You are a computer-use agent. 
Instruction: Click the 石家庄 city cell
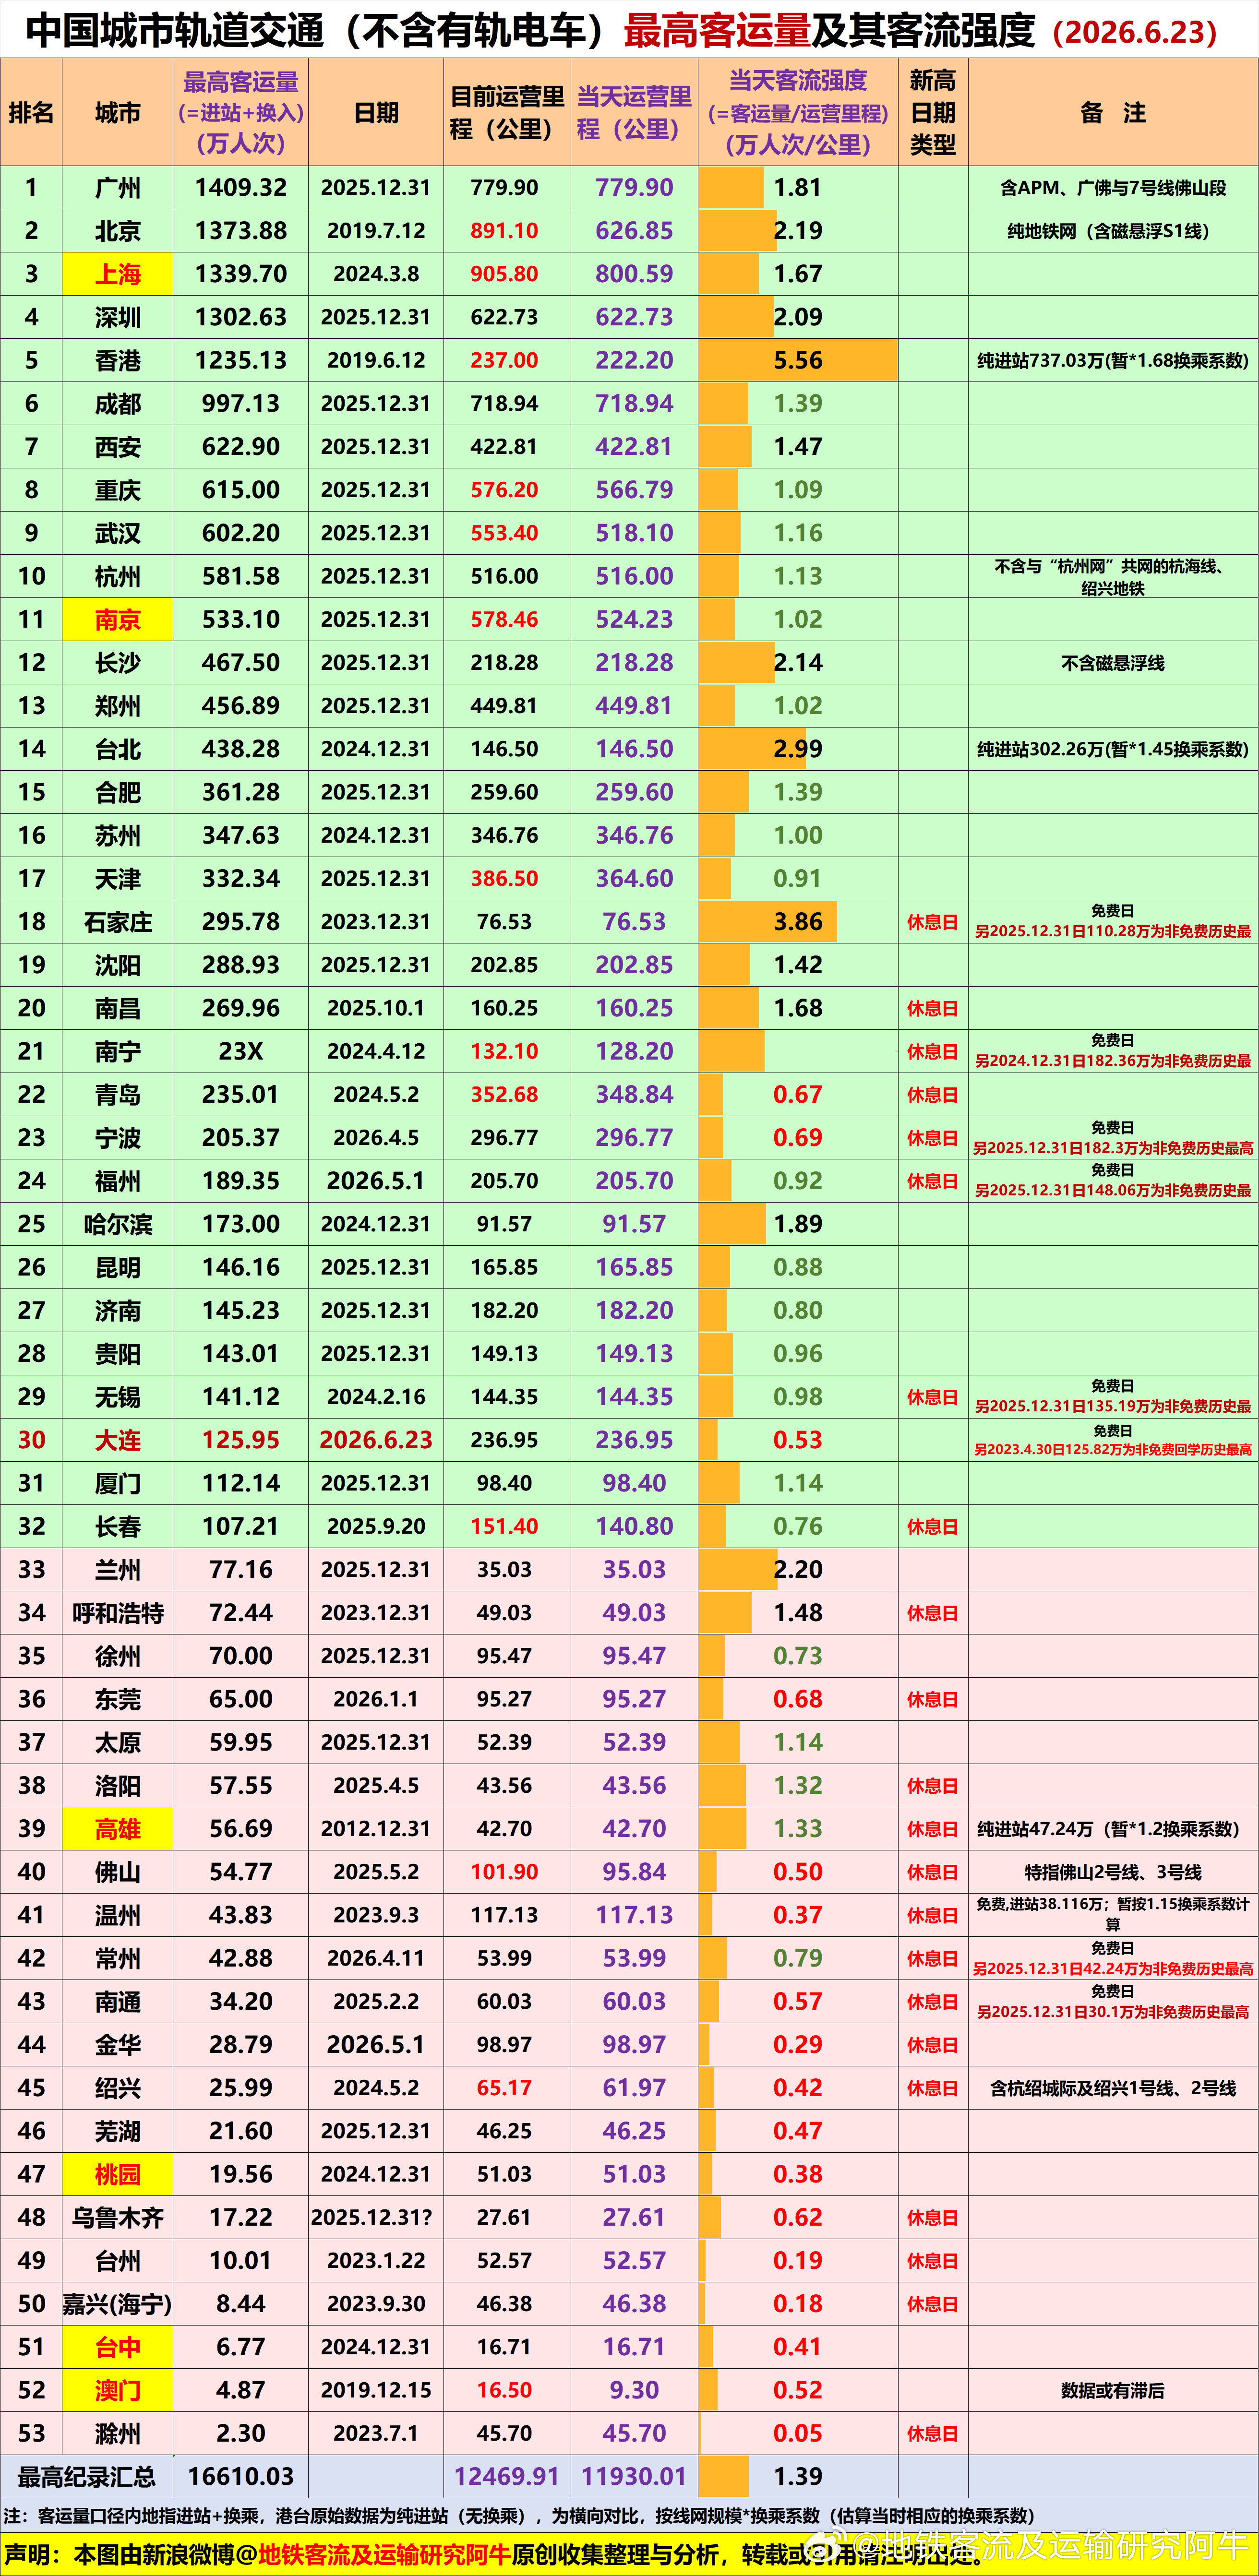coord(118,922)
